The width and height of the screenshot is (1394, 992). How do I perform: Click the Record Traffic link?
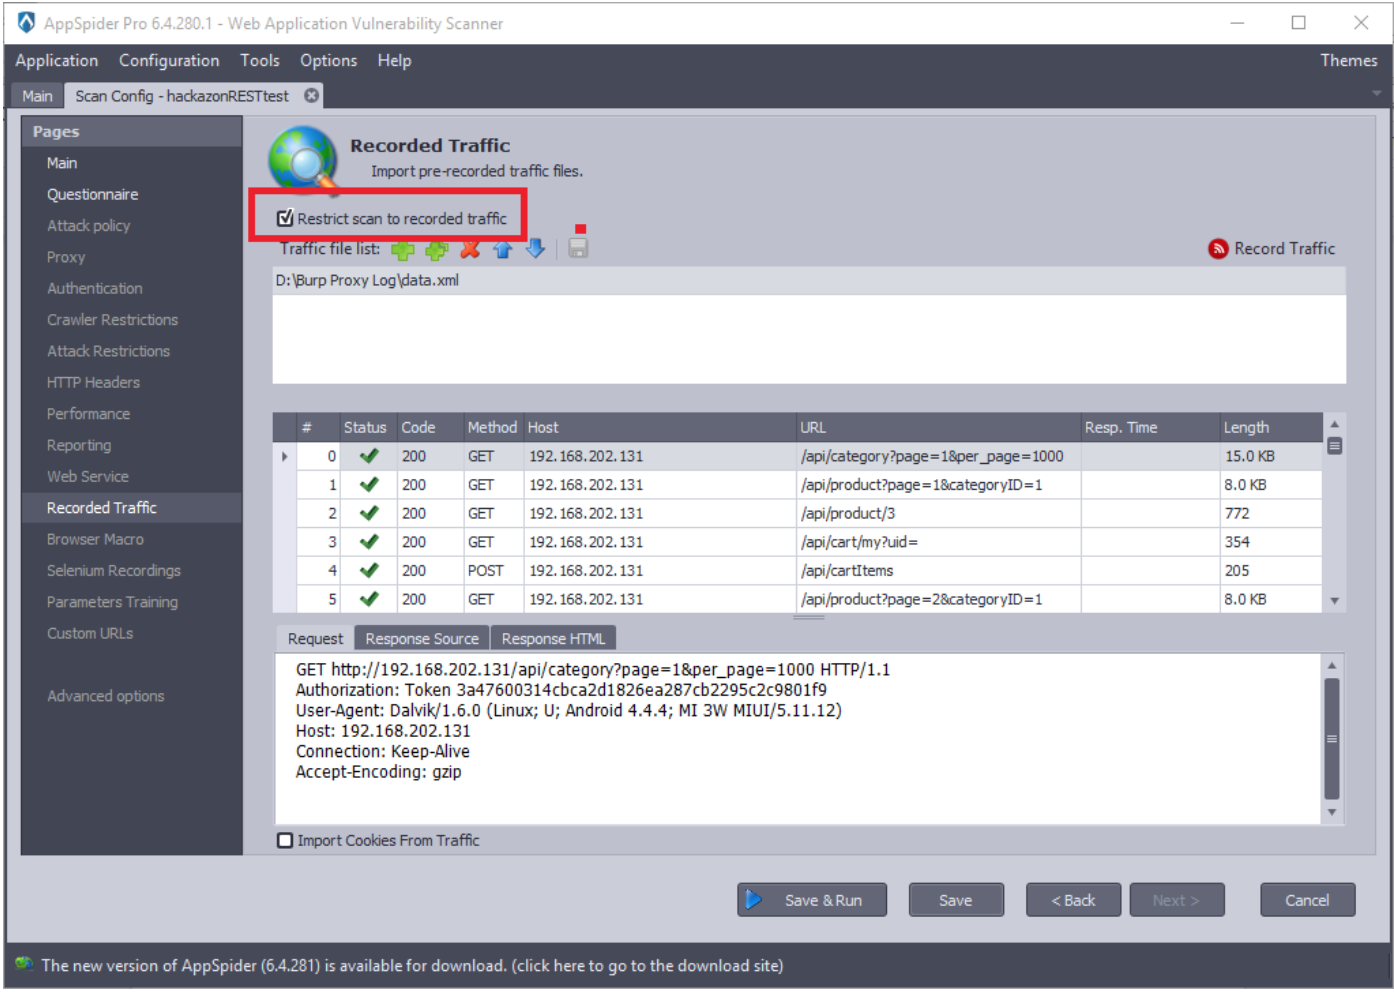[1284, 249]
